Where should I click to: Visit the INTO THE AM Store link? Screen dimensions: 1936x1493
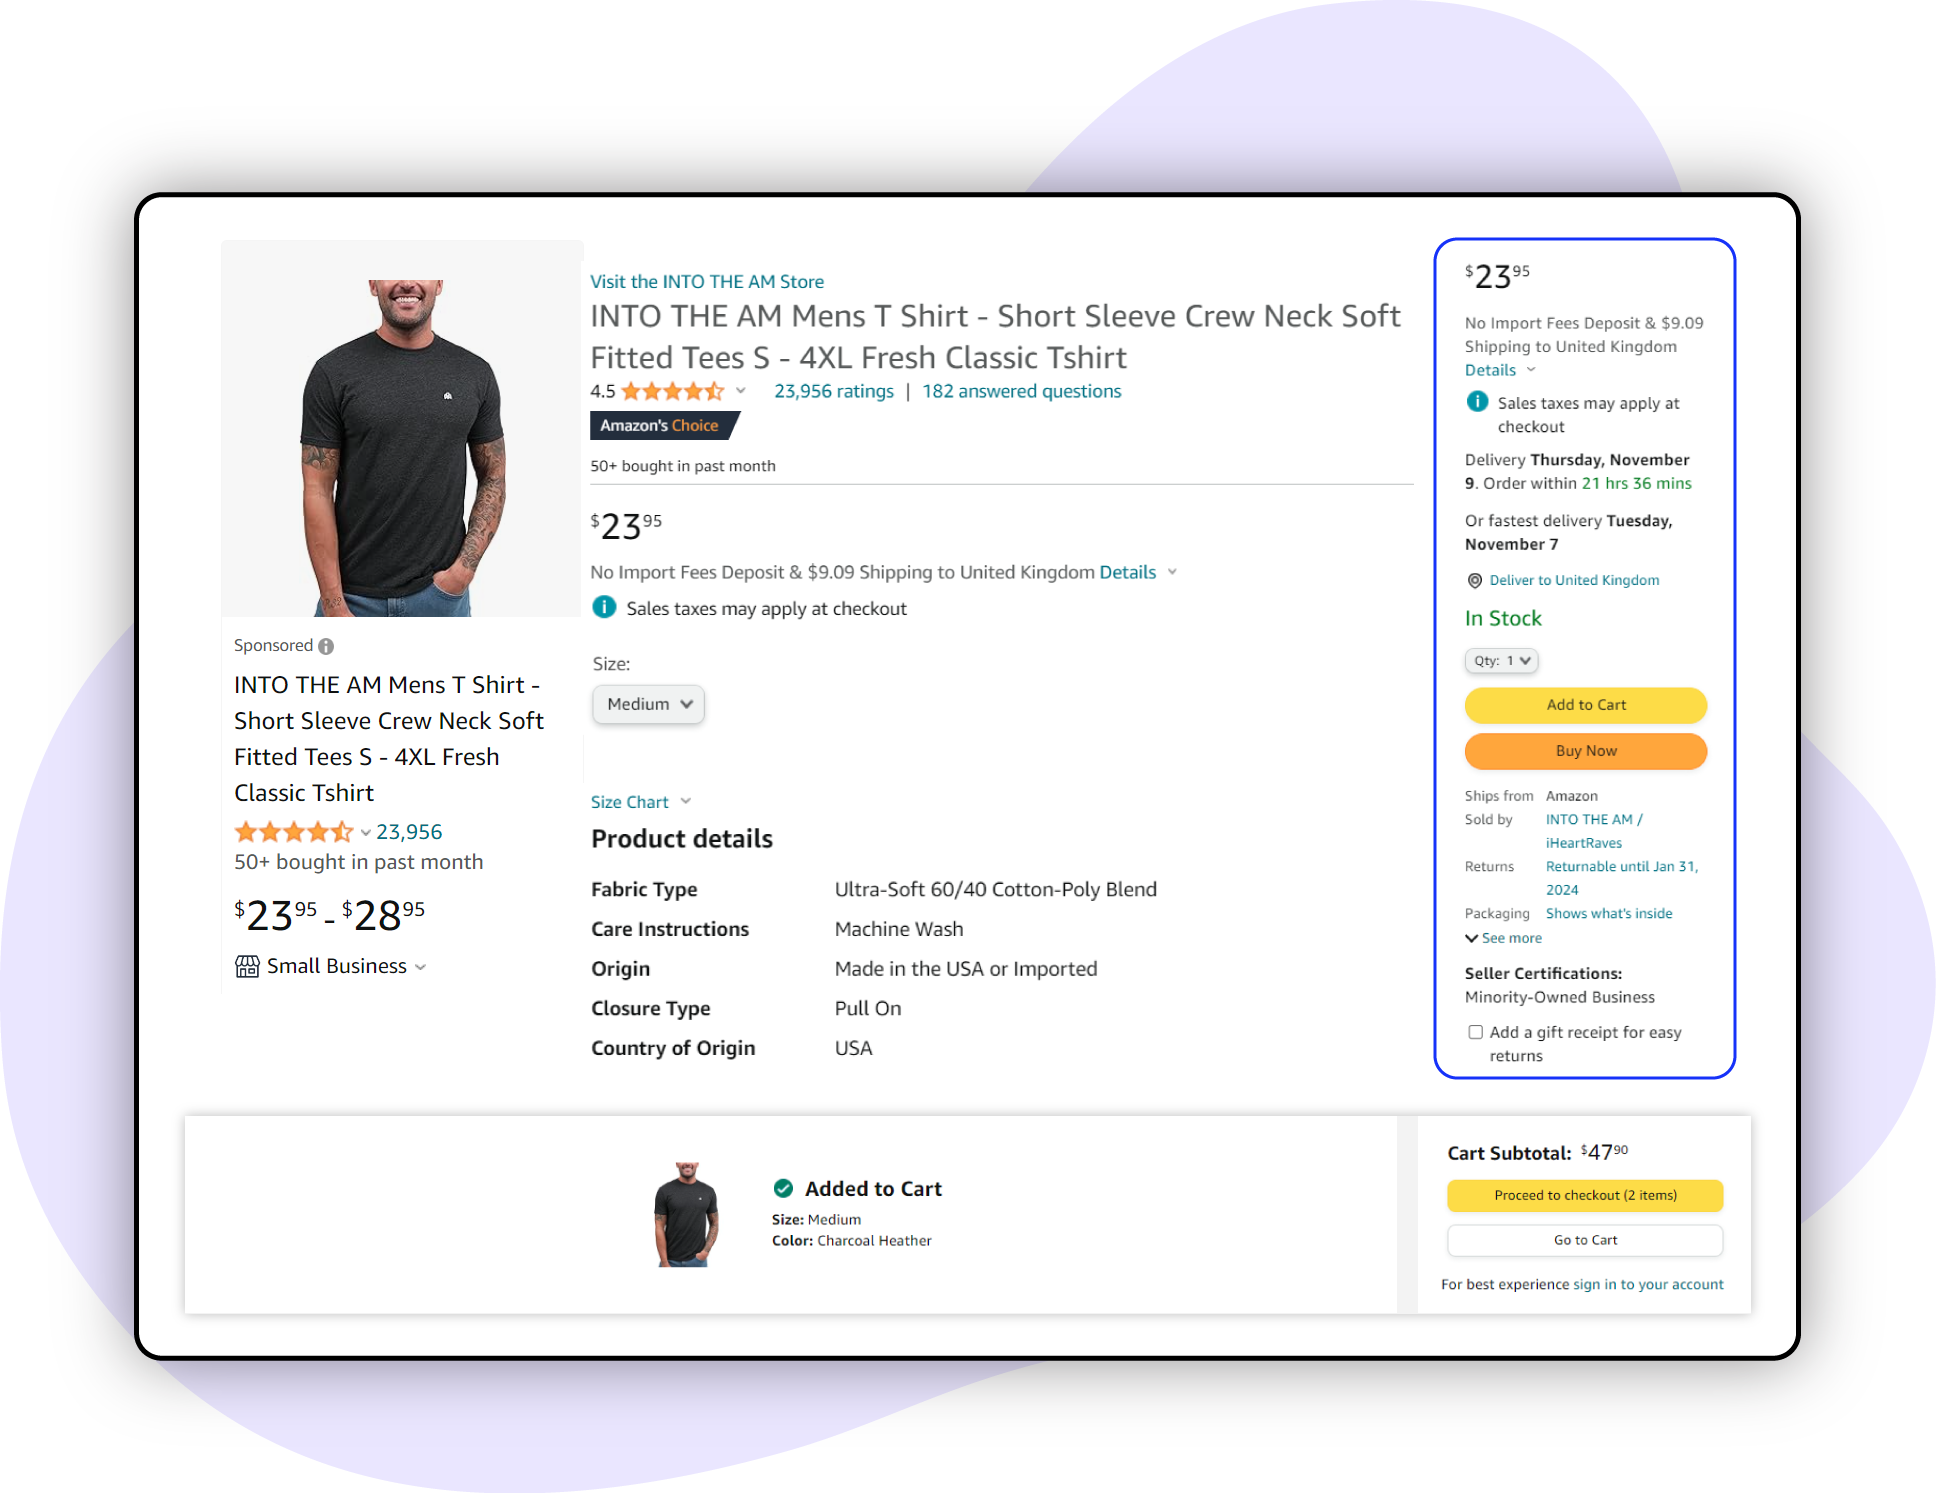point(709,281)
